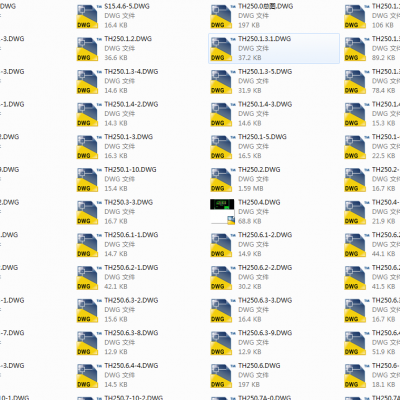Viewport: 400px width, 400px height.
Task: Select the TH250.0总图.DWG file icon
Action: 221,17
